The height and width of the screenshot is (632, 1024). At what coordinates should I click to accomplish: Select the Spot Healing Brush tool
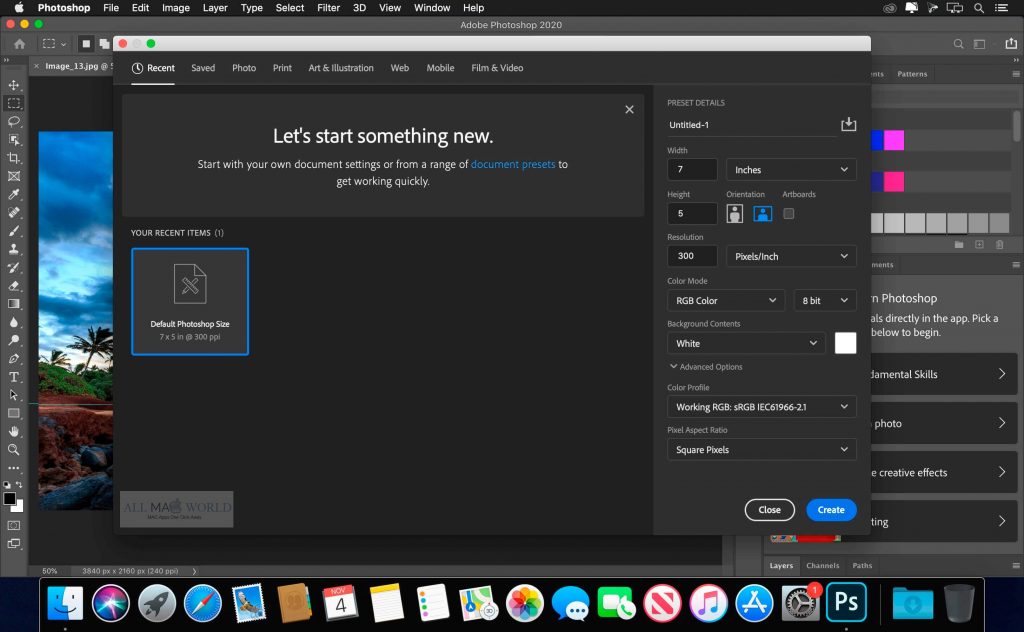point(14,213)
